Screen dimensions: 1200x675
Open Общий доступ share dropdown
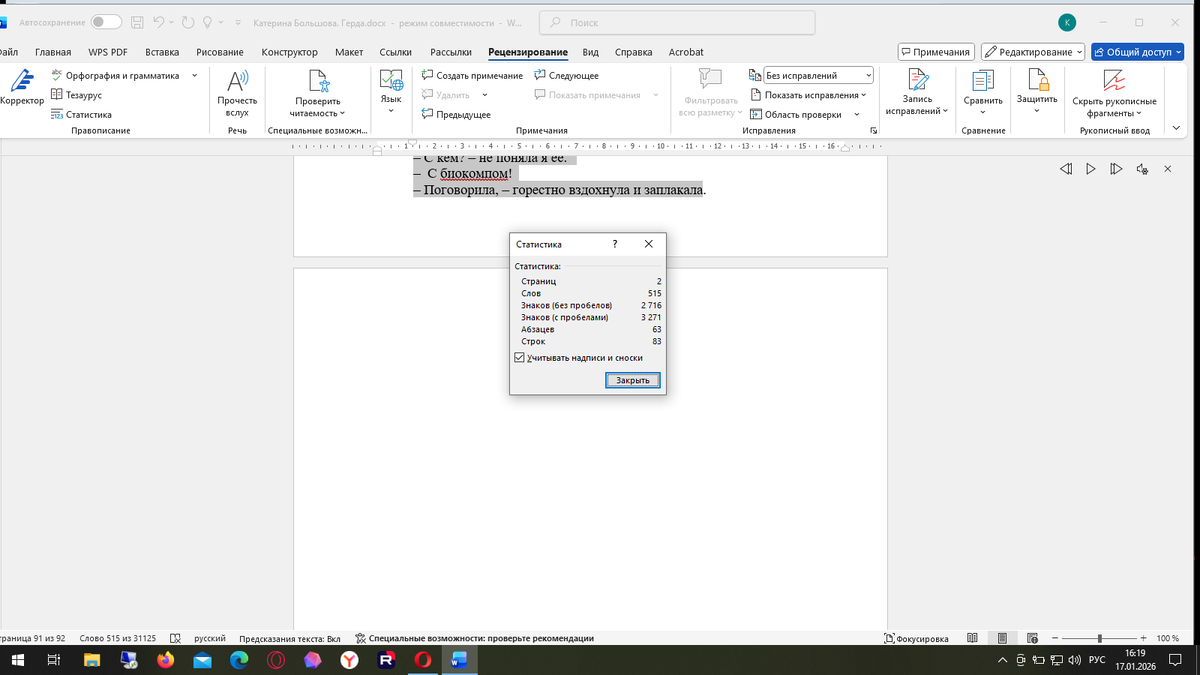(x=1139, y=52)
